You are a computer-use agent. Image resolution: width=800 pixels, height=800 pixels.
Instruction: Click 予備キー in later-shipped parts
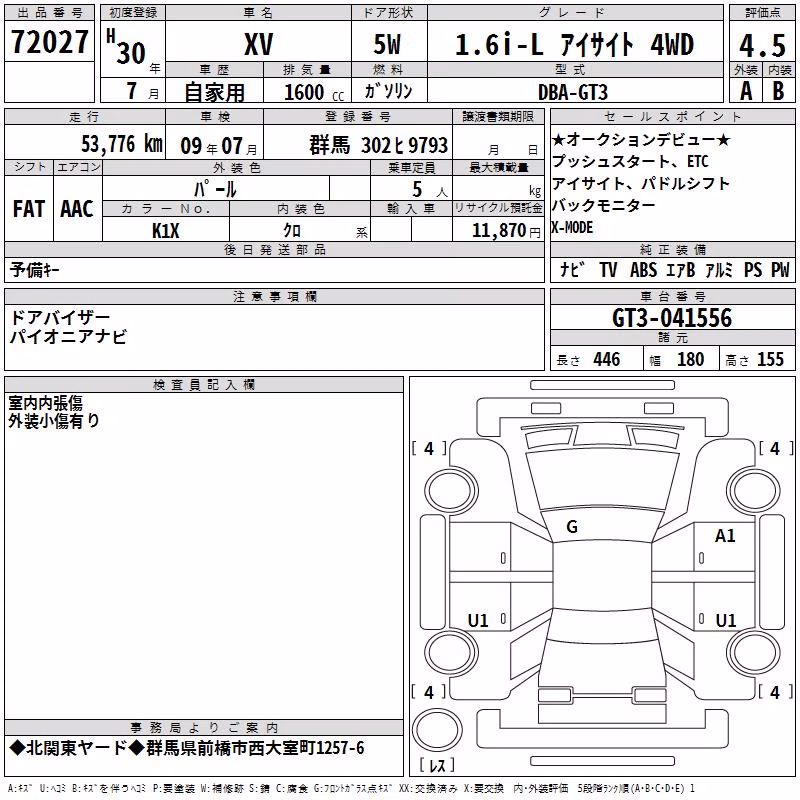coord(34,270)
